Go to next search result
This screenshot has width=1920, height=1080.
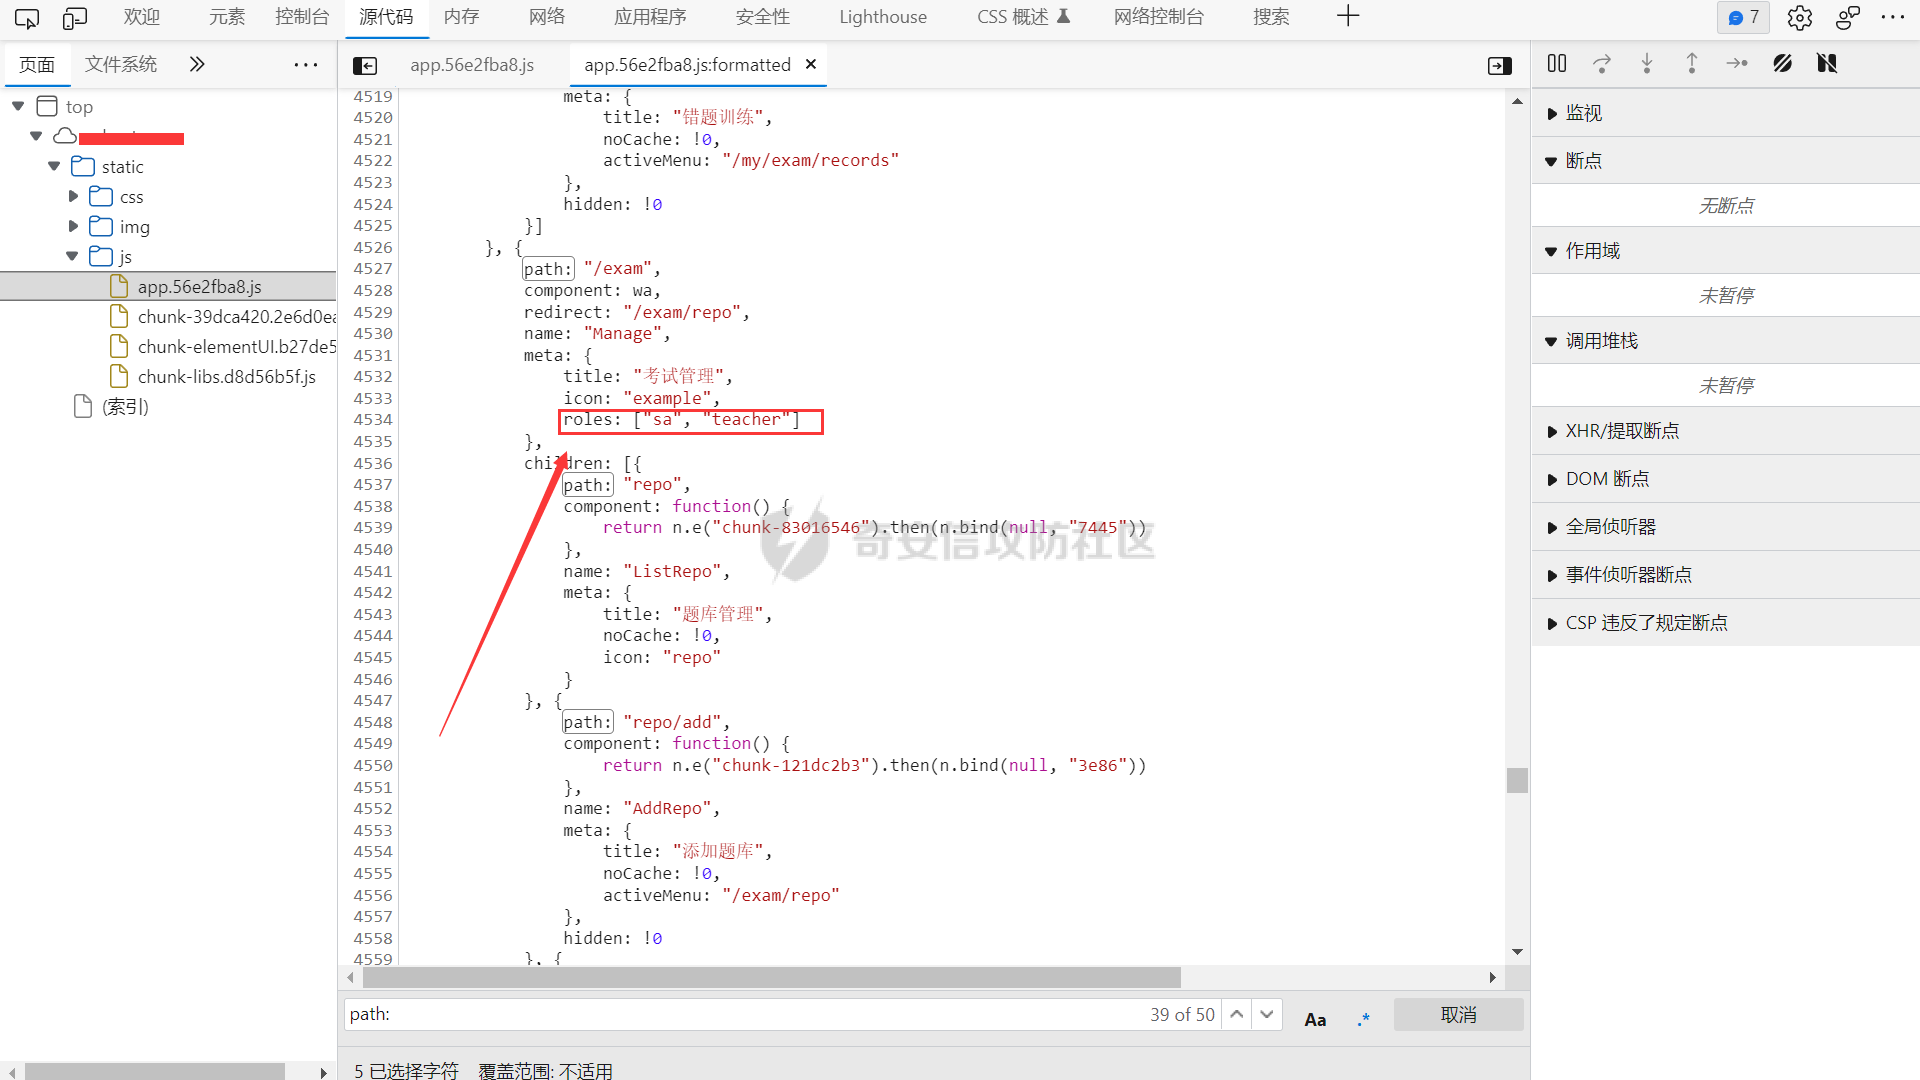point(1267,1014)
